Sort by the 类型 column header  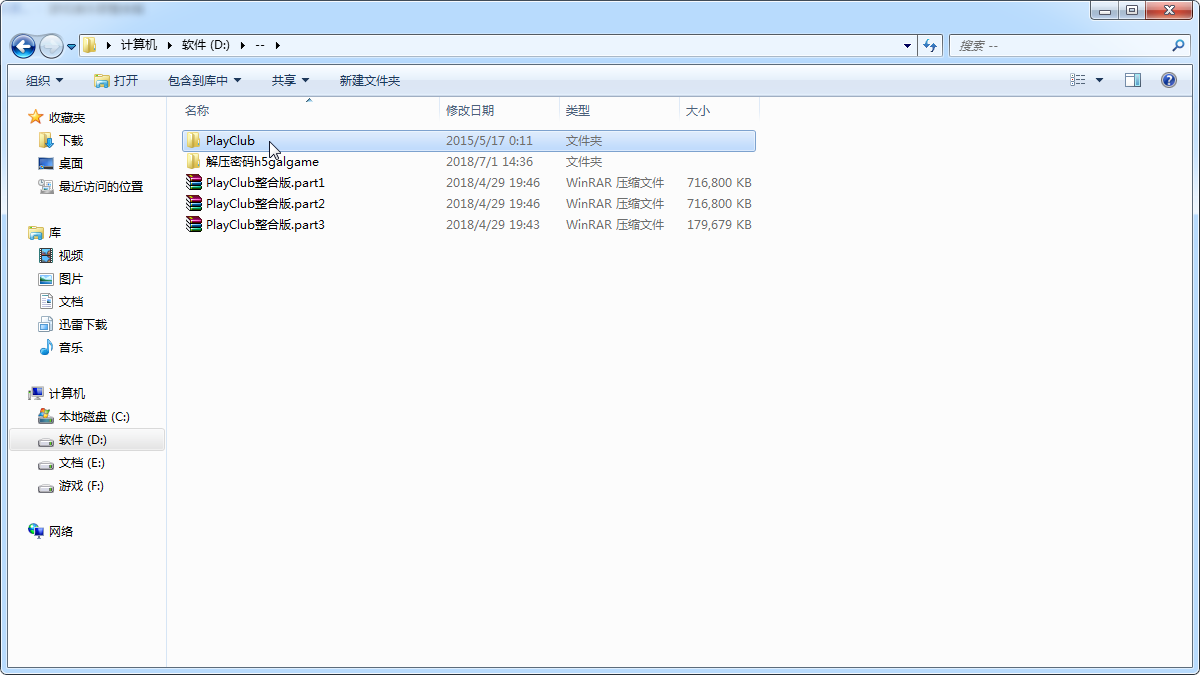(x=620, y=110)
